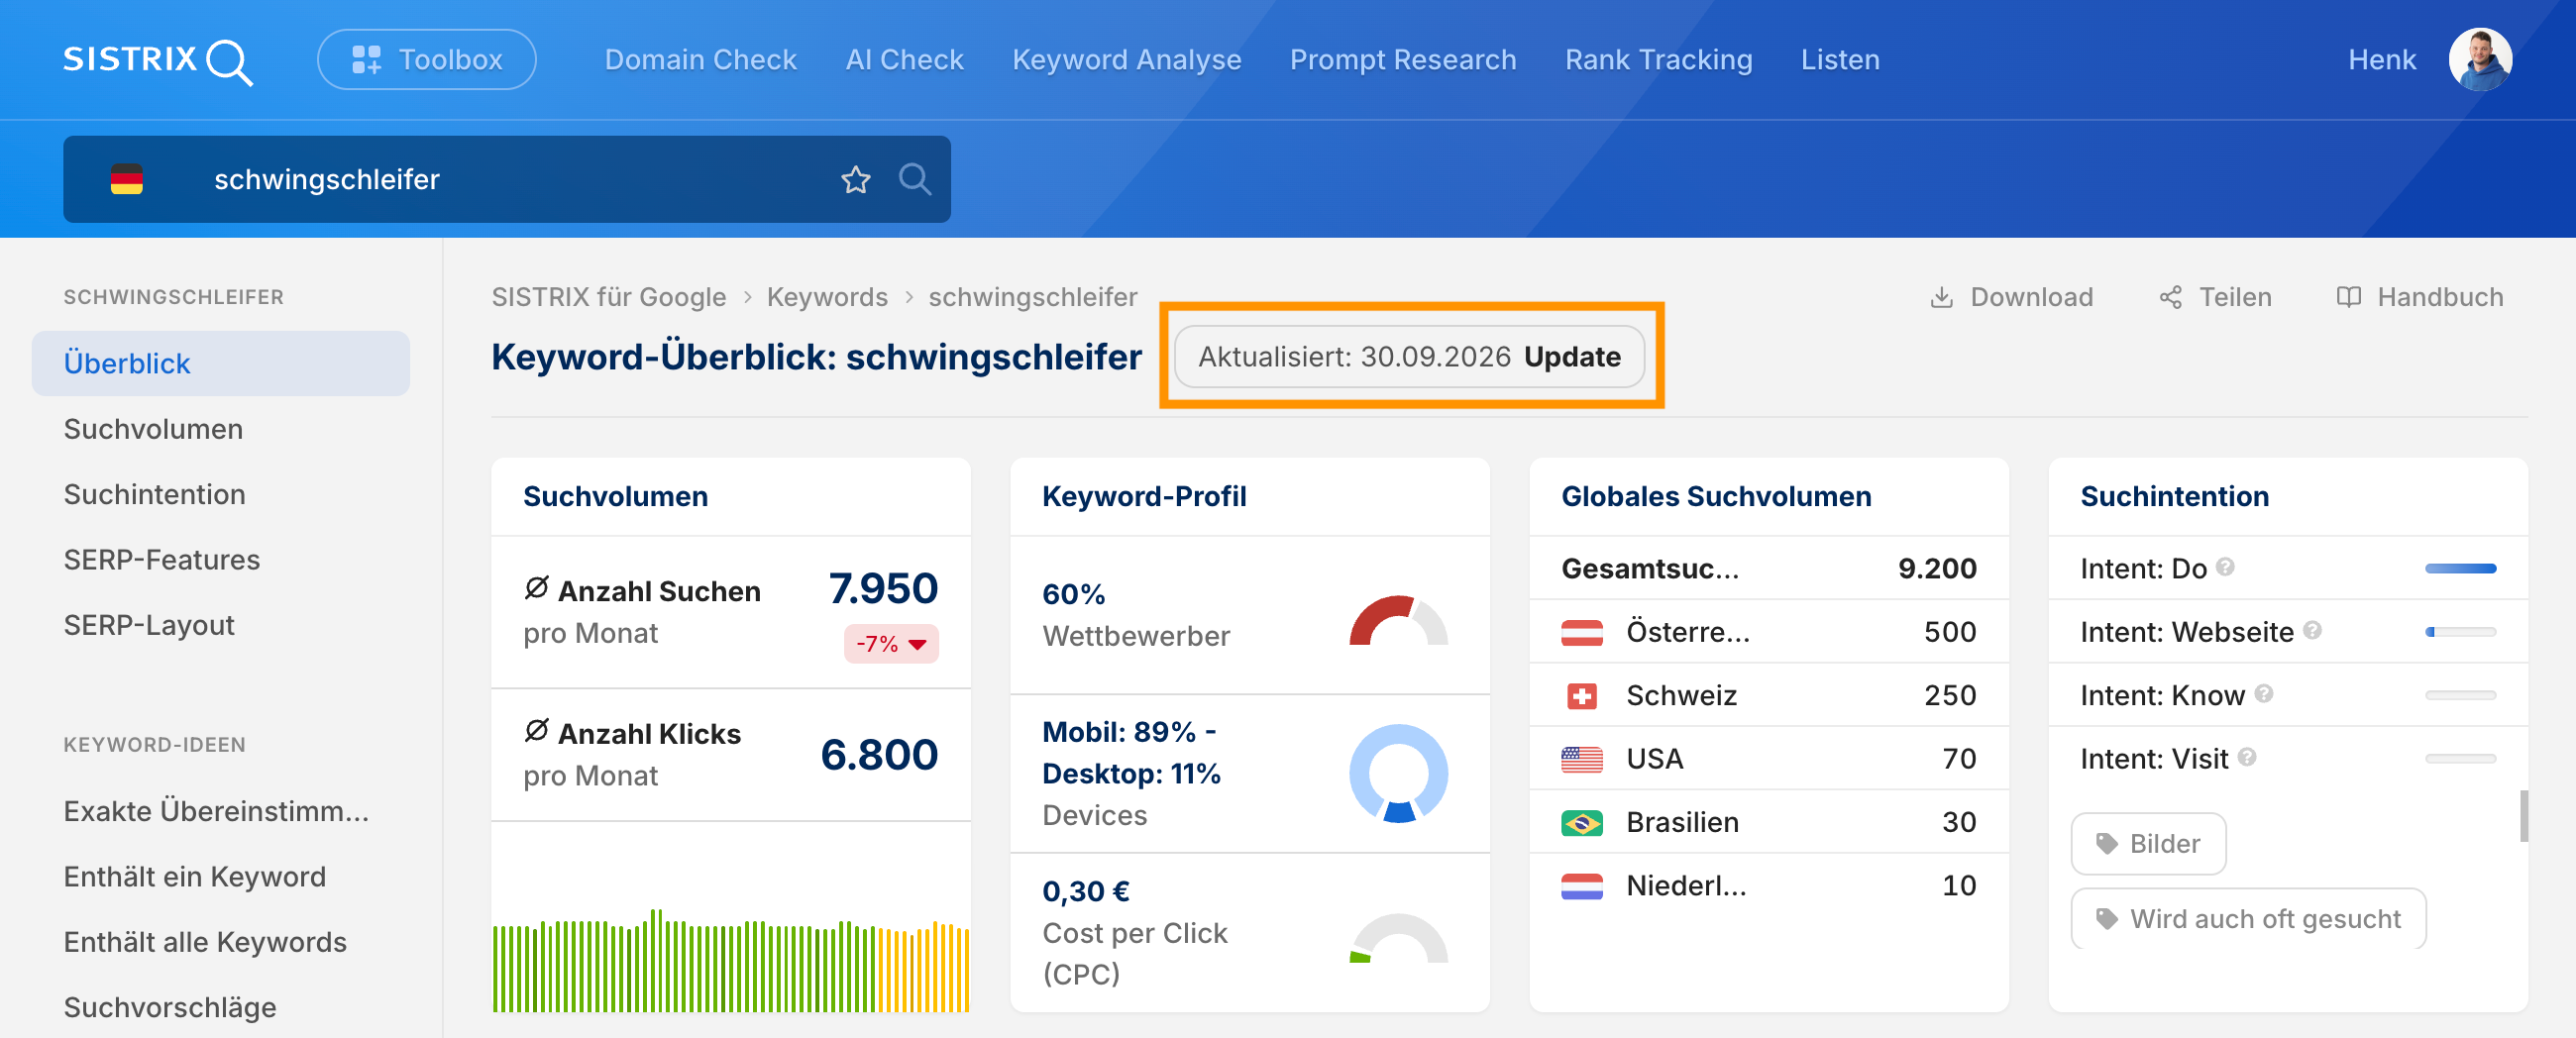2576x1038 pixels.
Task: Click the Intent: Do progress bar
Action: click(x=2459, y=568)
